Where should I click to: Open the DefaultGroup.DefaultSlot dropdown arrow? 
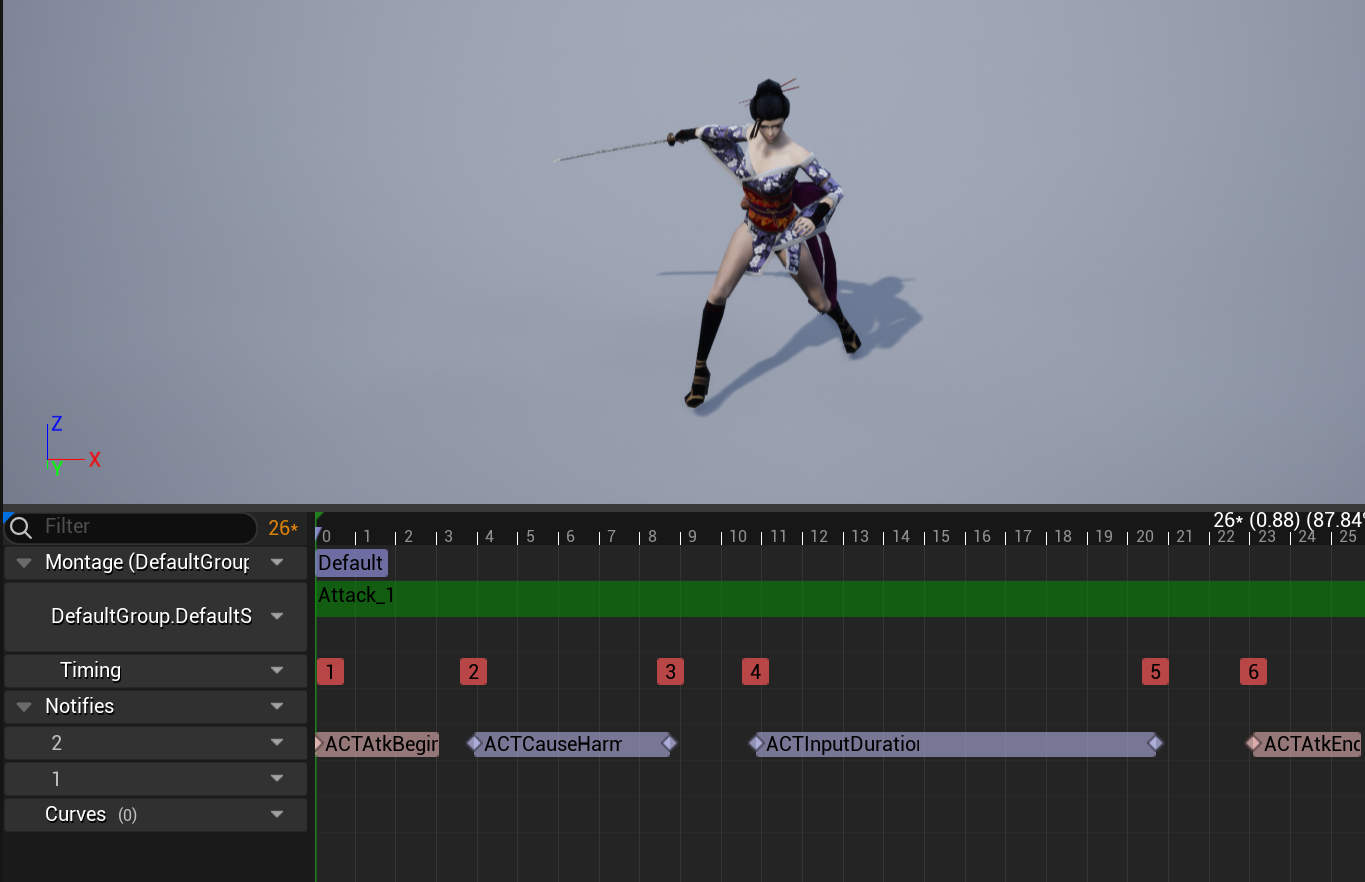click(277, 616)
